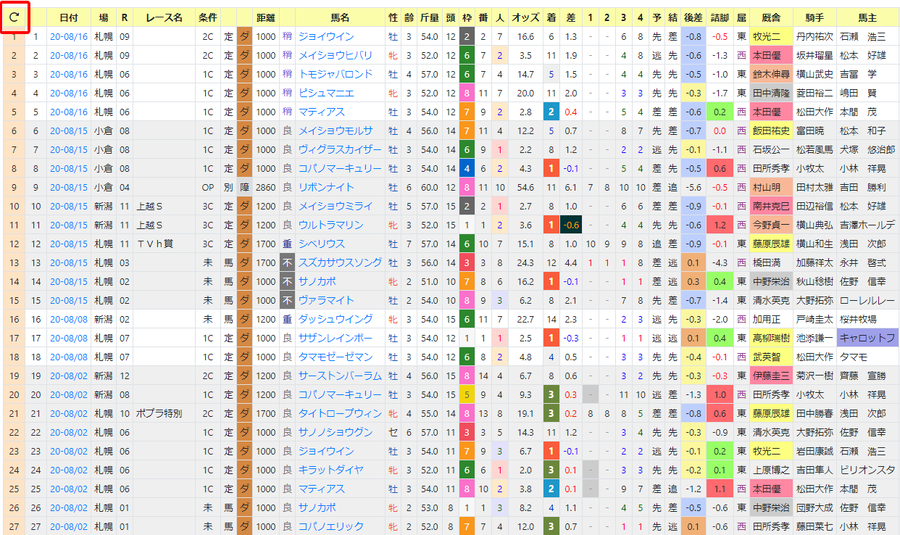Open horse link メイショウヒバリ
This screenshot has width=900, height=535.
[335, 56]
